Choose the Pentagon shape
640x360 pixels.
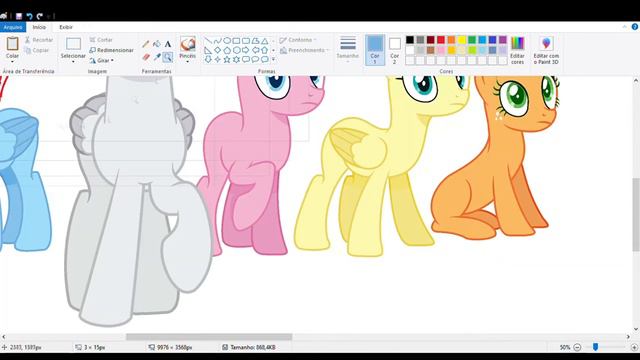227,50
